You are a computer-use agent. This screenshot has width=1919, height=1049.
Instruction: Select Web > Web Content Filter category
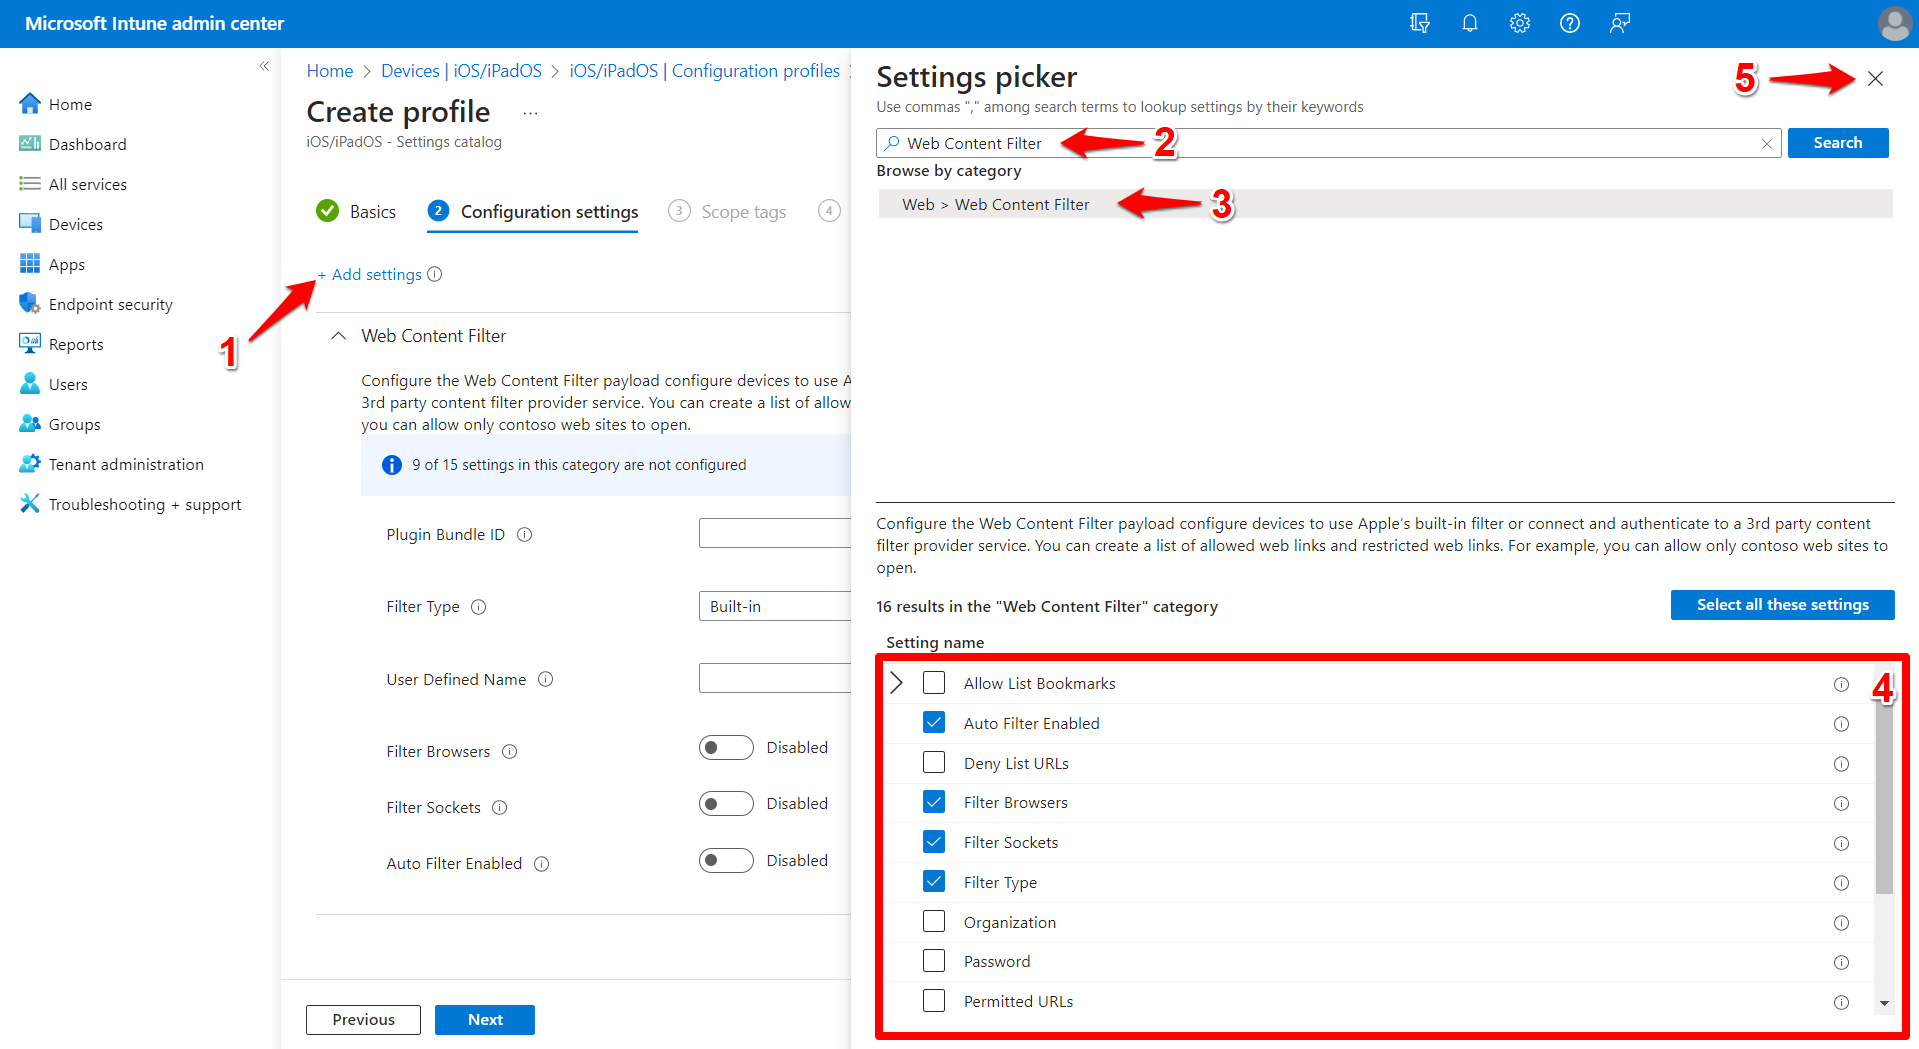click(1385, 204)
